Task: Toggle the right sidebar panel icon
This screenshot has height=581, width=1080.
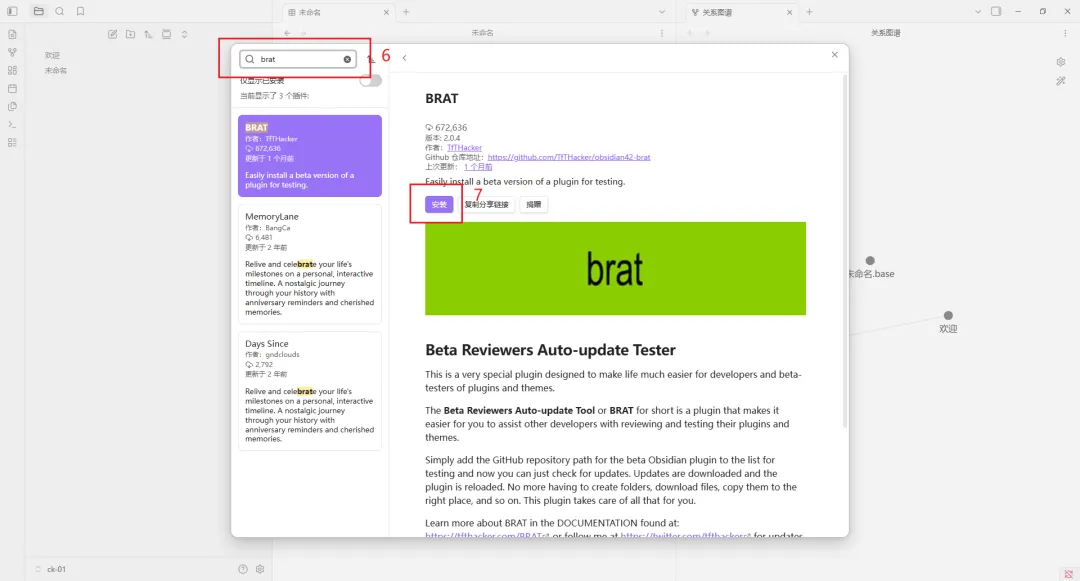Action: pos(996,11)
